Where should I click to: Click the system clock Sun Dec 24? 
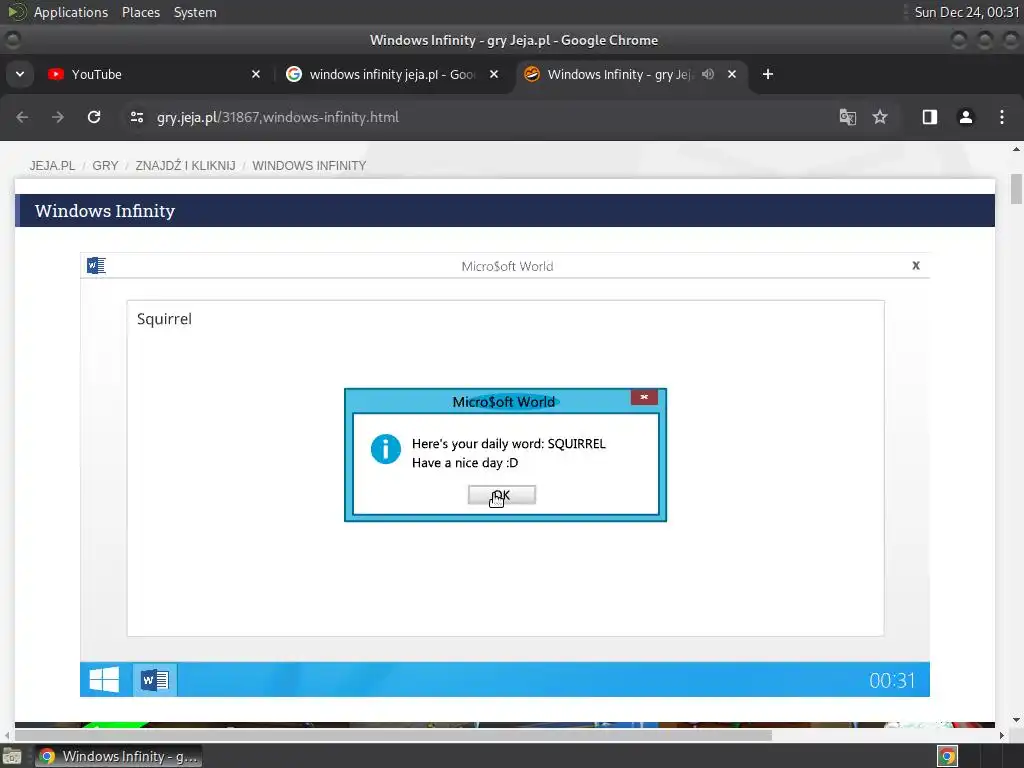click(967, 12)
